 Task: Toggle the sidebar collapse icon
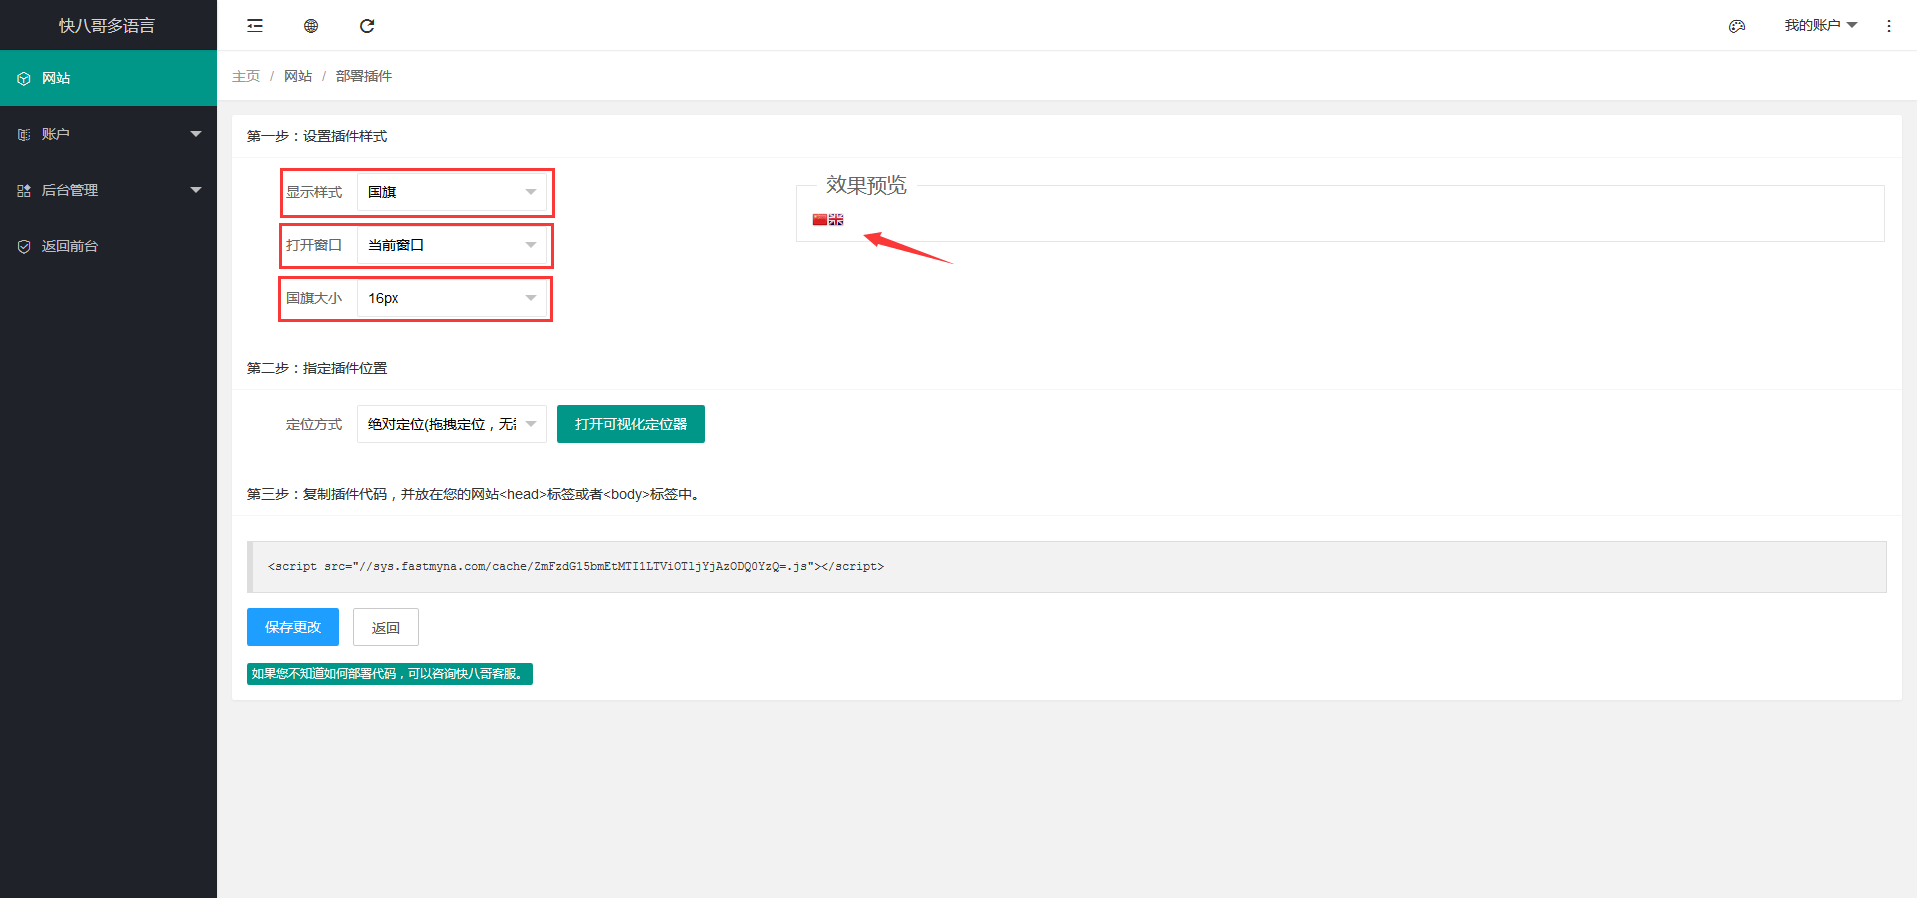point(255,26)
